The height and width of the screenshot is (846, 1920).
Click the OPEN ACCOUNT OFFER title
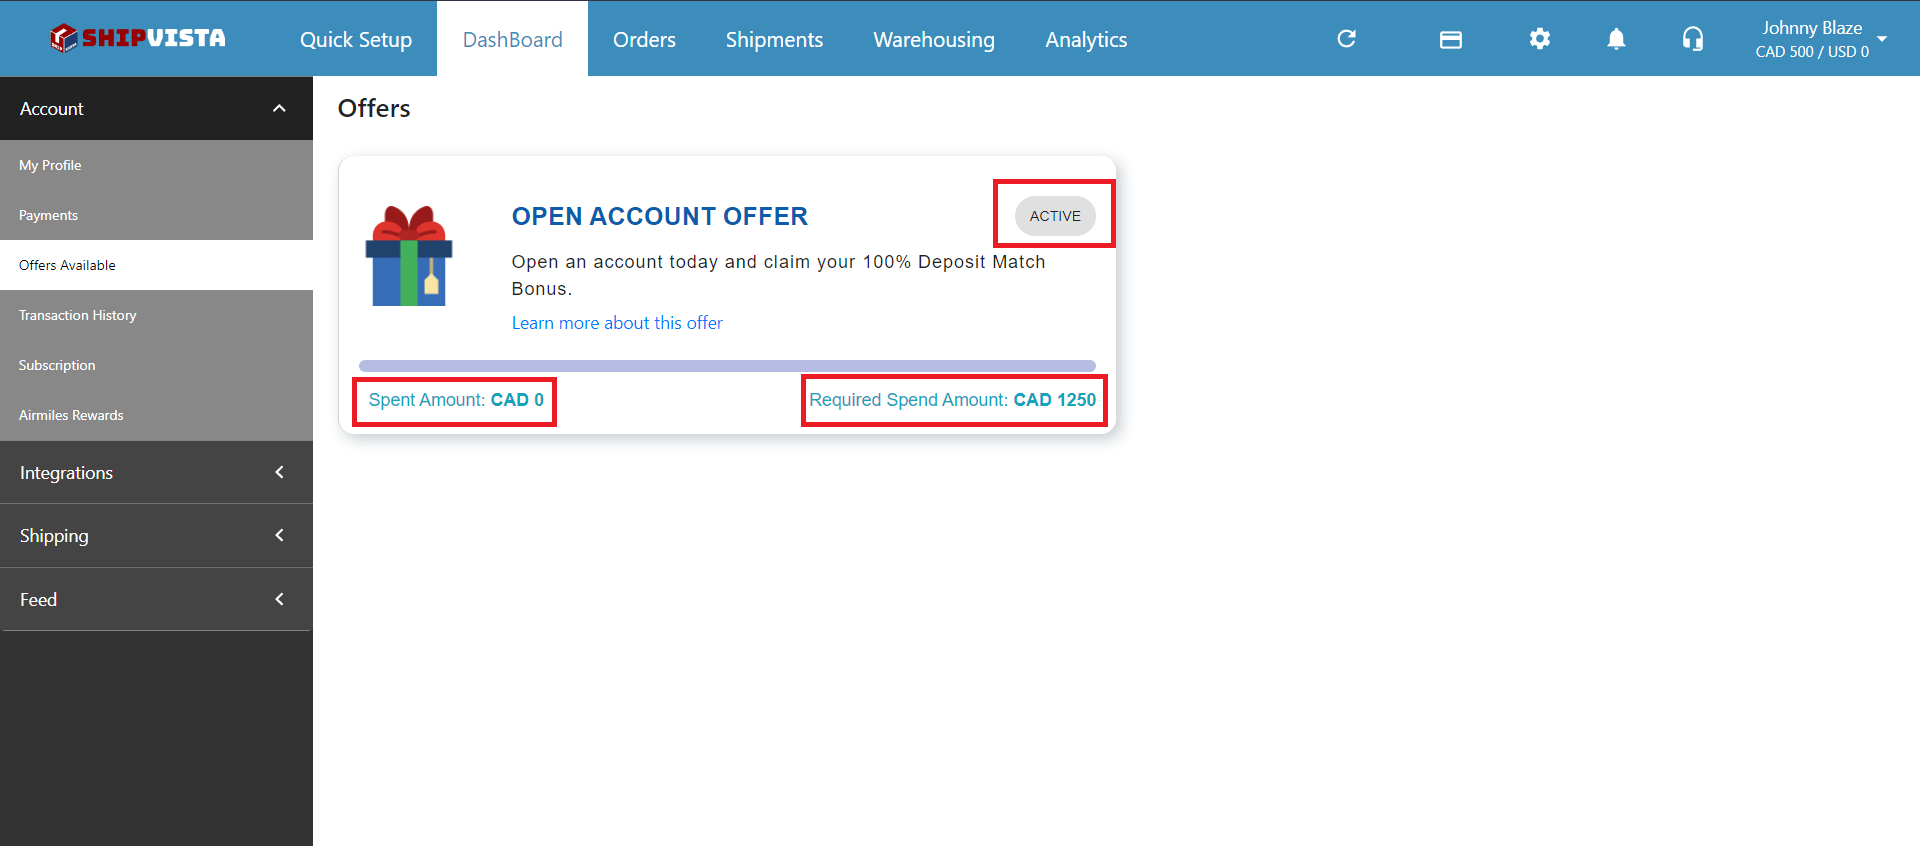[659, 216]
